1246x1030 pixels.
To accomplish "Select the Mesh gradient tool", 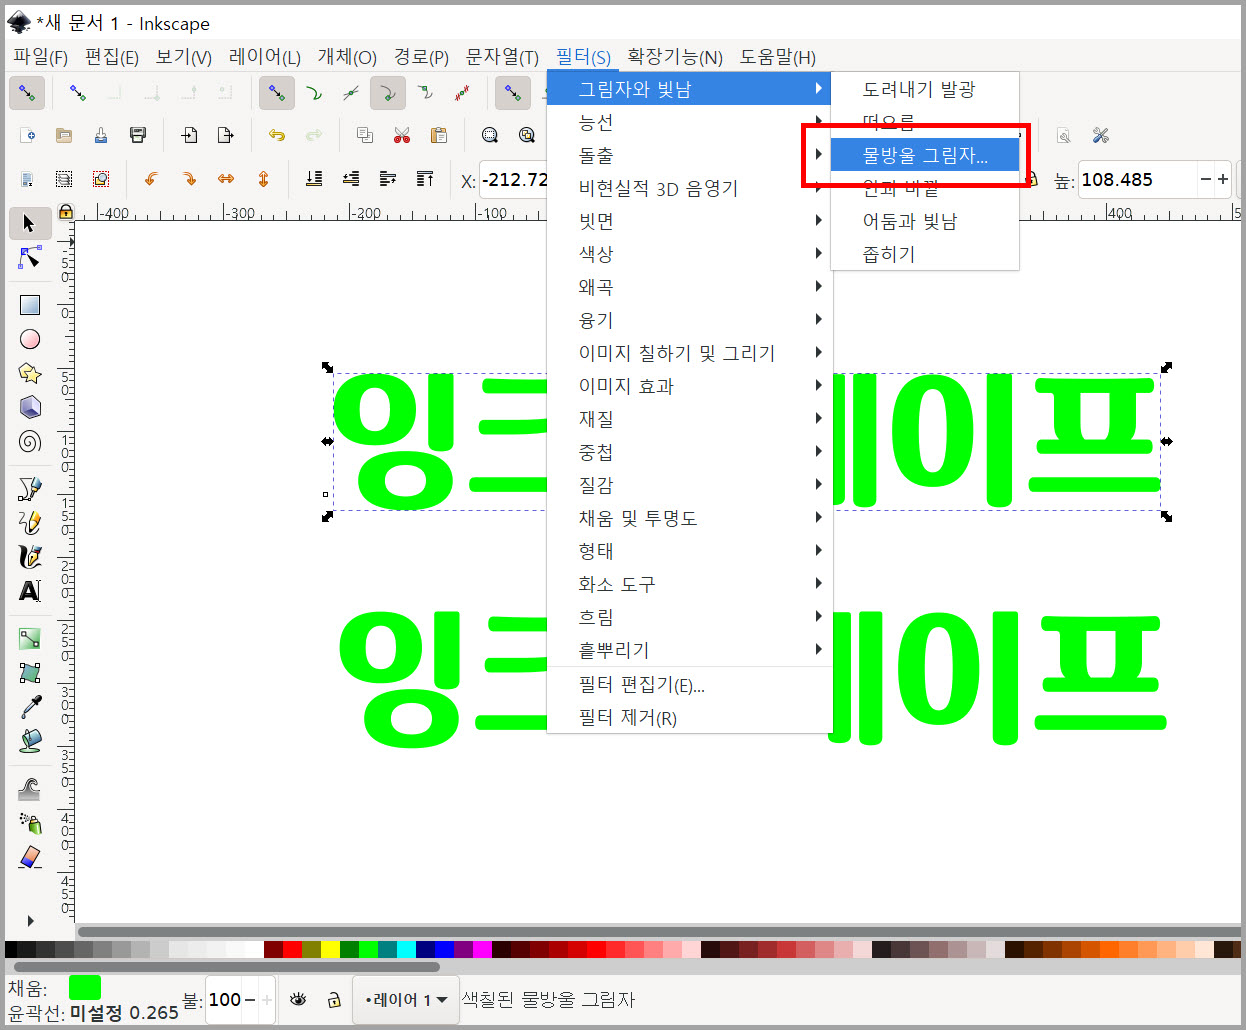I will (x=30, y=672).
